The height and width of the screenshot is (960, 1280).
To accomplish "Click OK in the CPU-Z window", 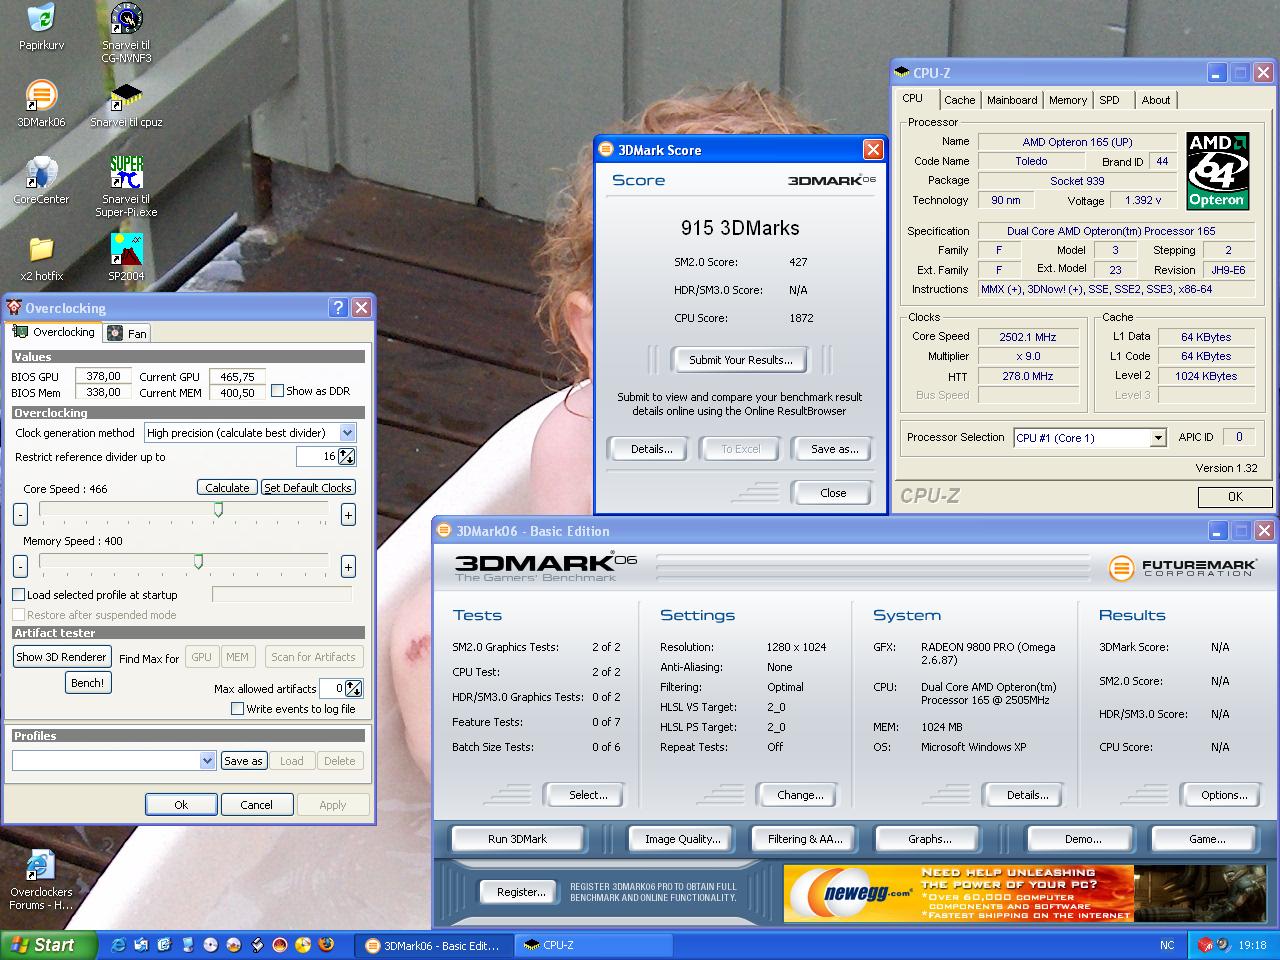I will click(x=1235, y=497).
